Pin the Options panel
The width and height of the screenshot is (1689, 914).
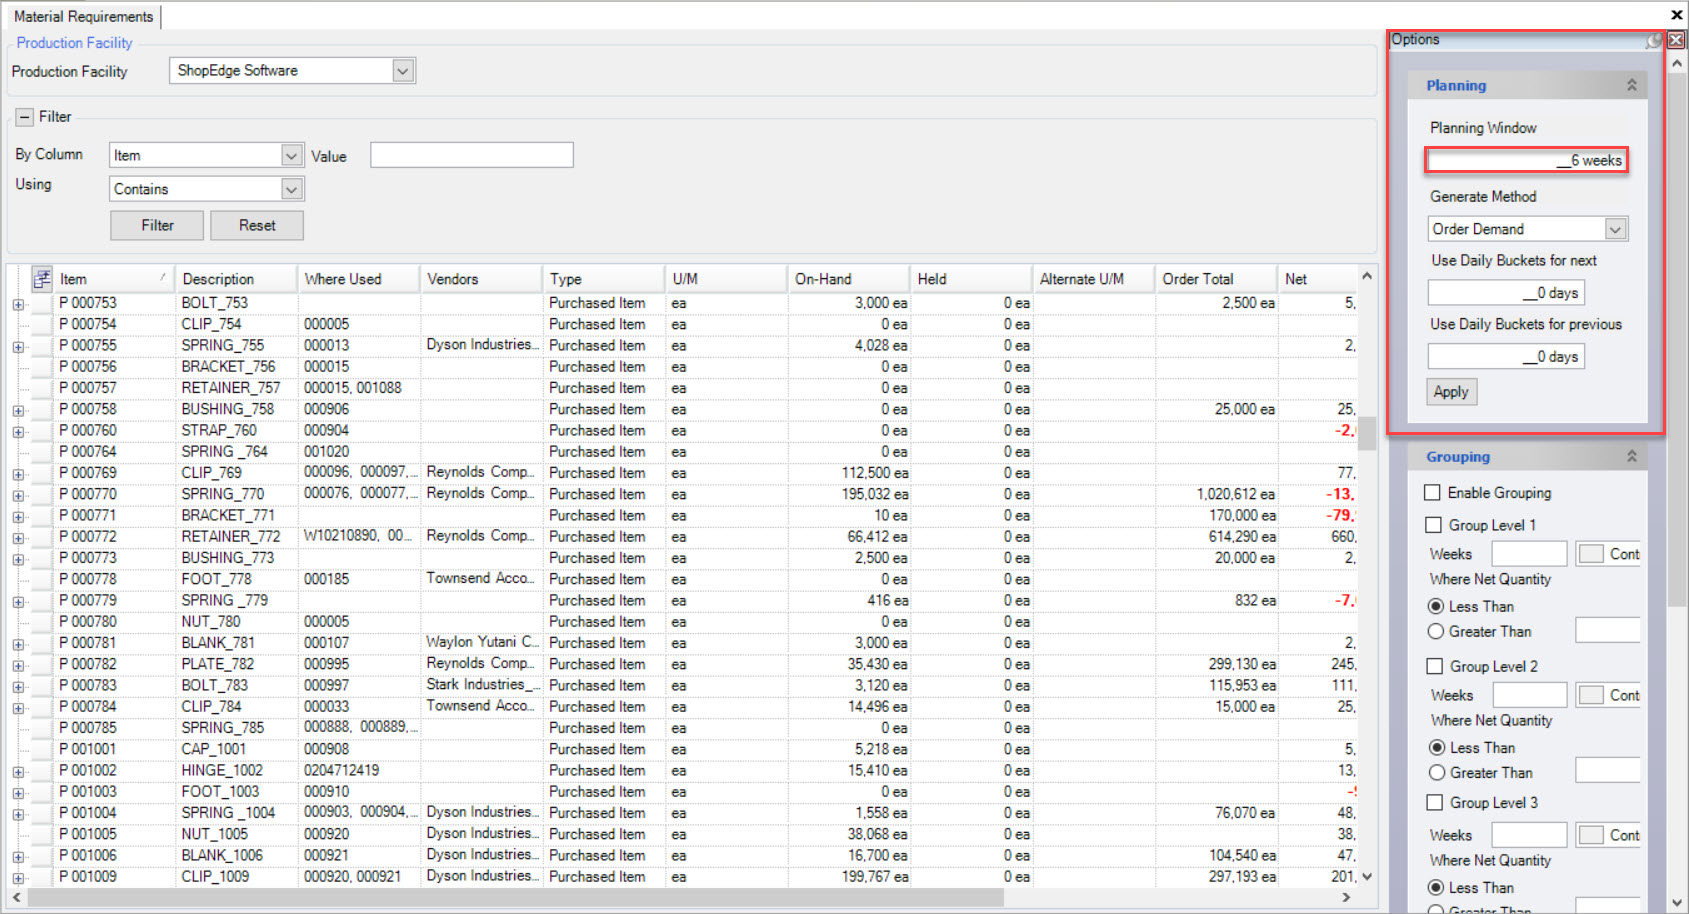[1655, 40]
